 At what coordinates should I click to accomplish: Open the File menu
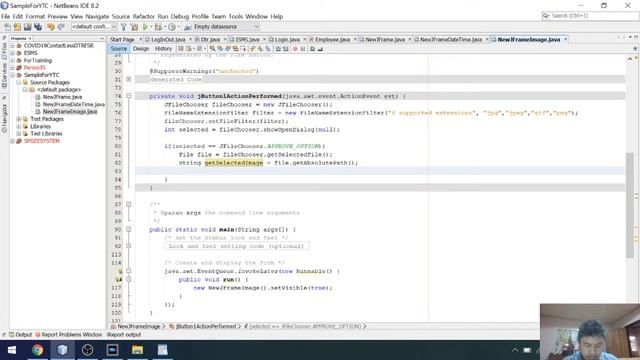click(6, 17)
